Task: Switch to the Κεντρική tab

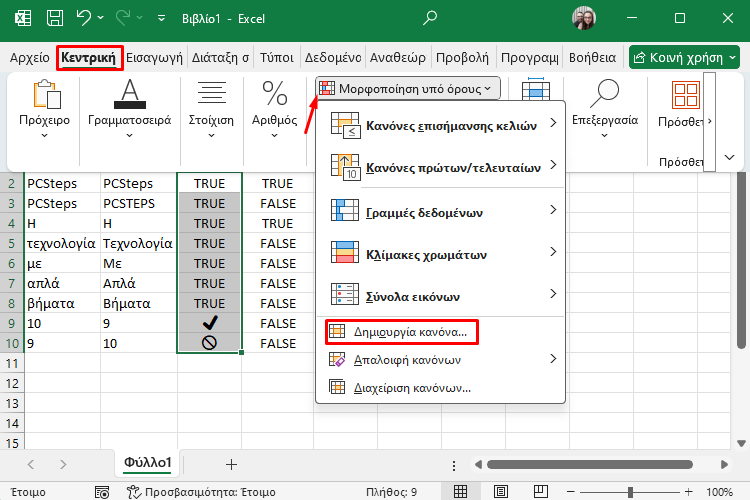Action: click(89, 58)
